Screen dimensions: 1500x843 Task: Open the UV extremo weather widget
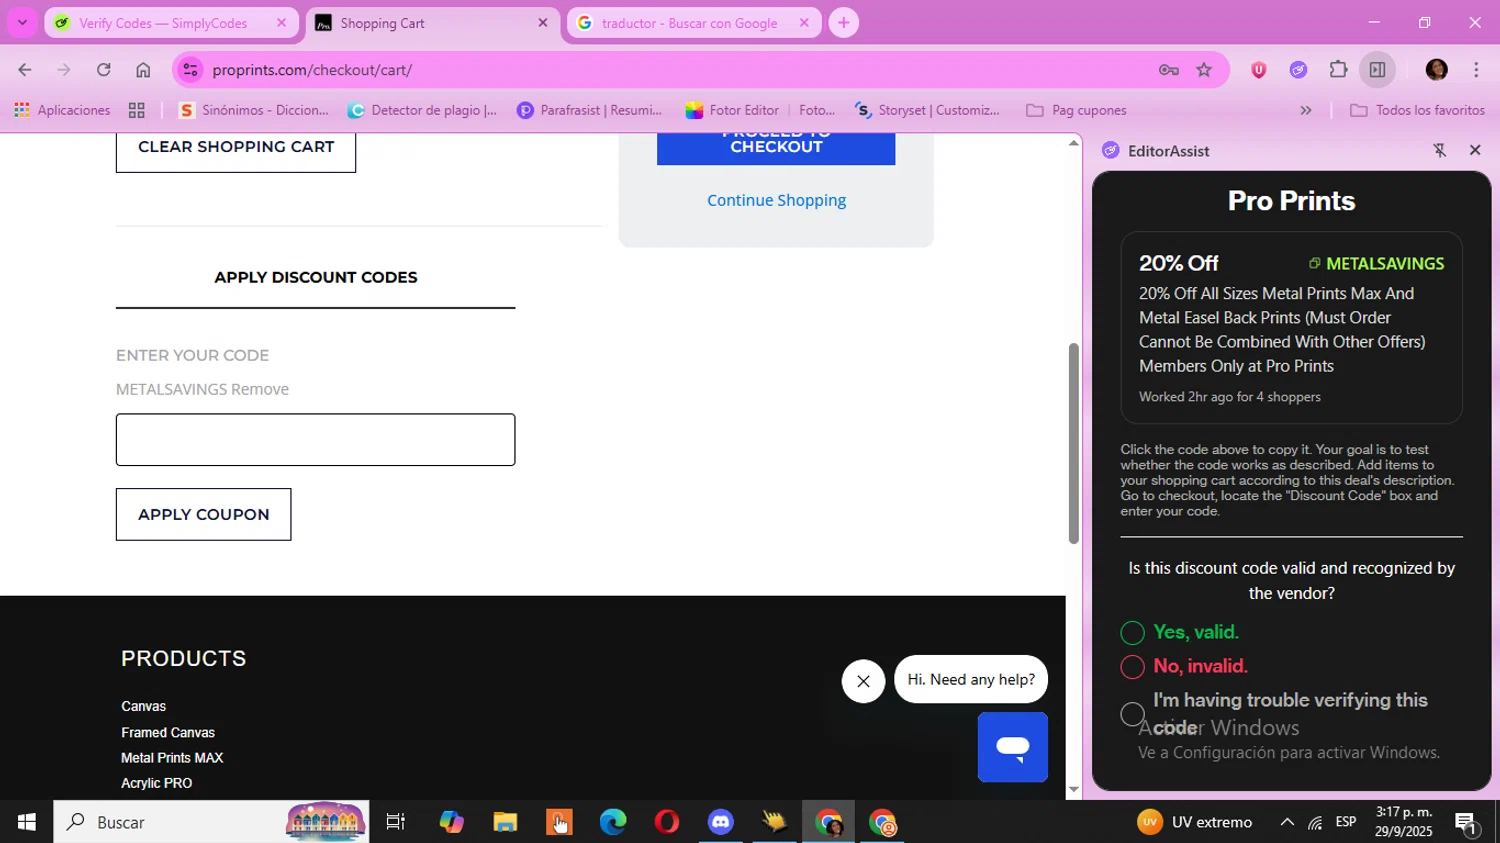[x=1195, y=822]
